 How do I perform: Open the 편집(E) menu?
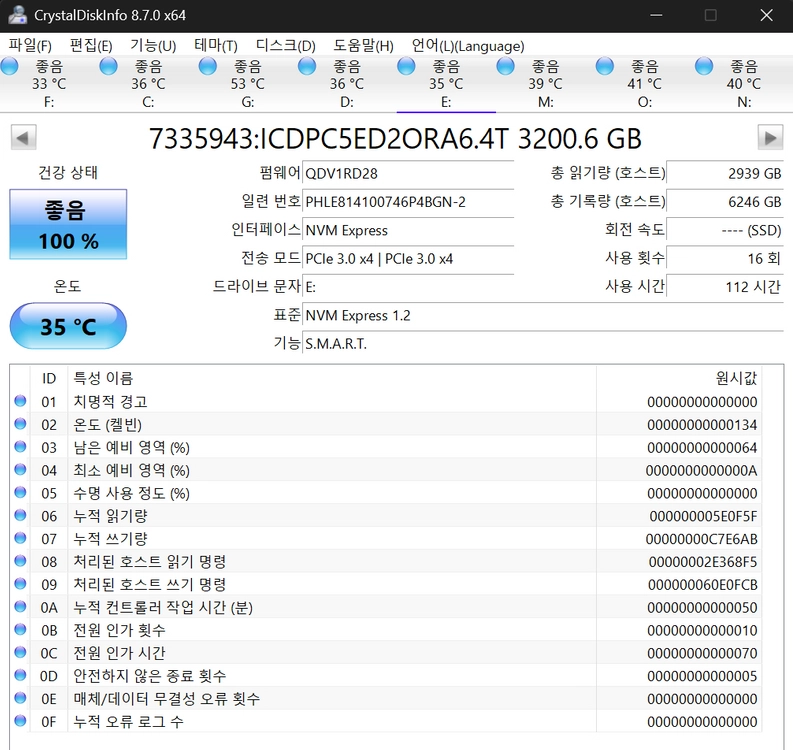tap(91, 46)
